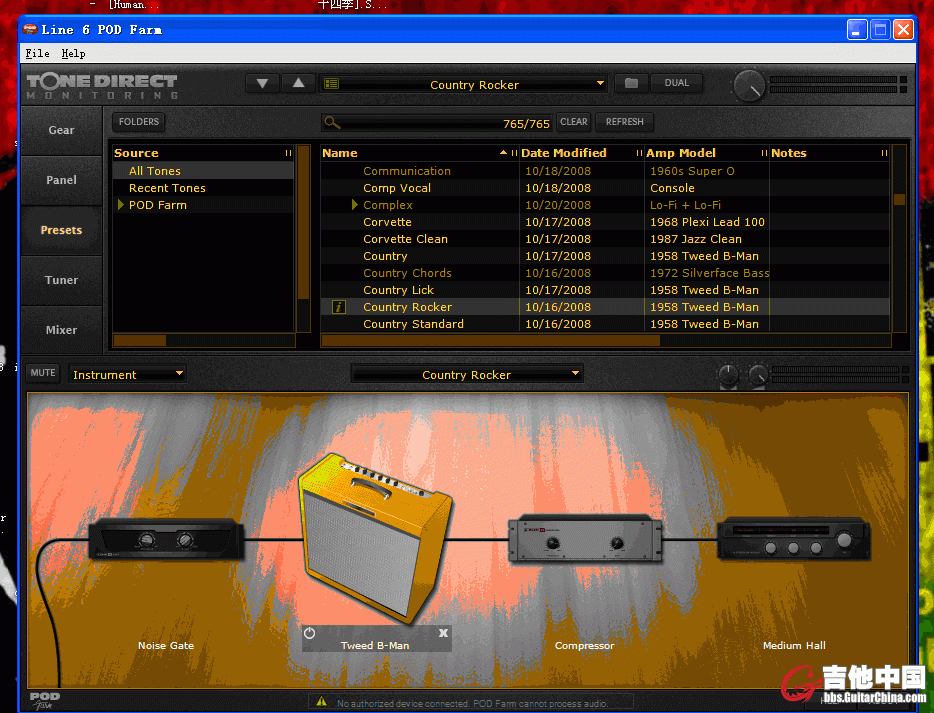Select the Corvette Clean preset

tap(405, 239)
